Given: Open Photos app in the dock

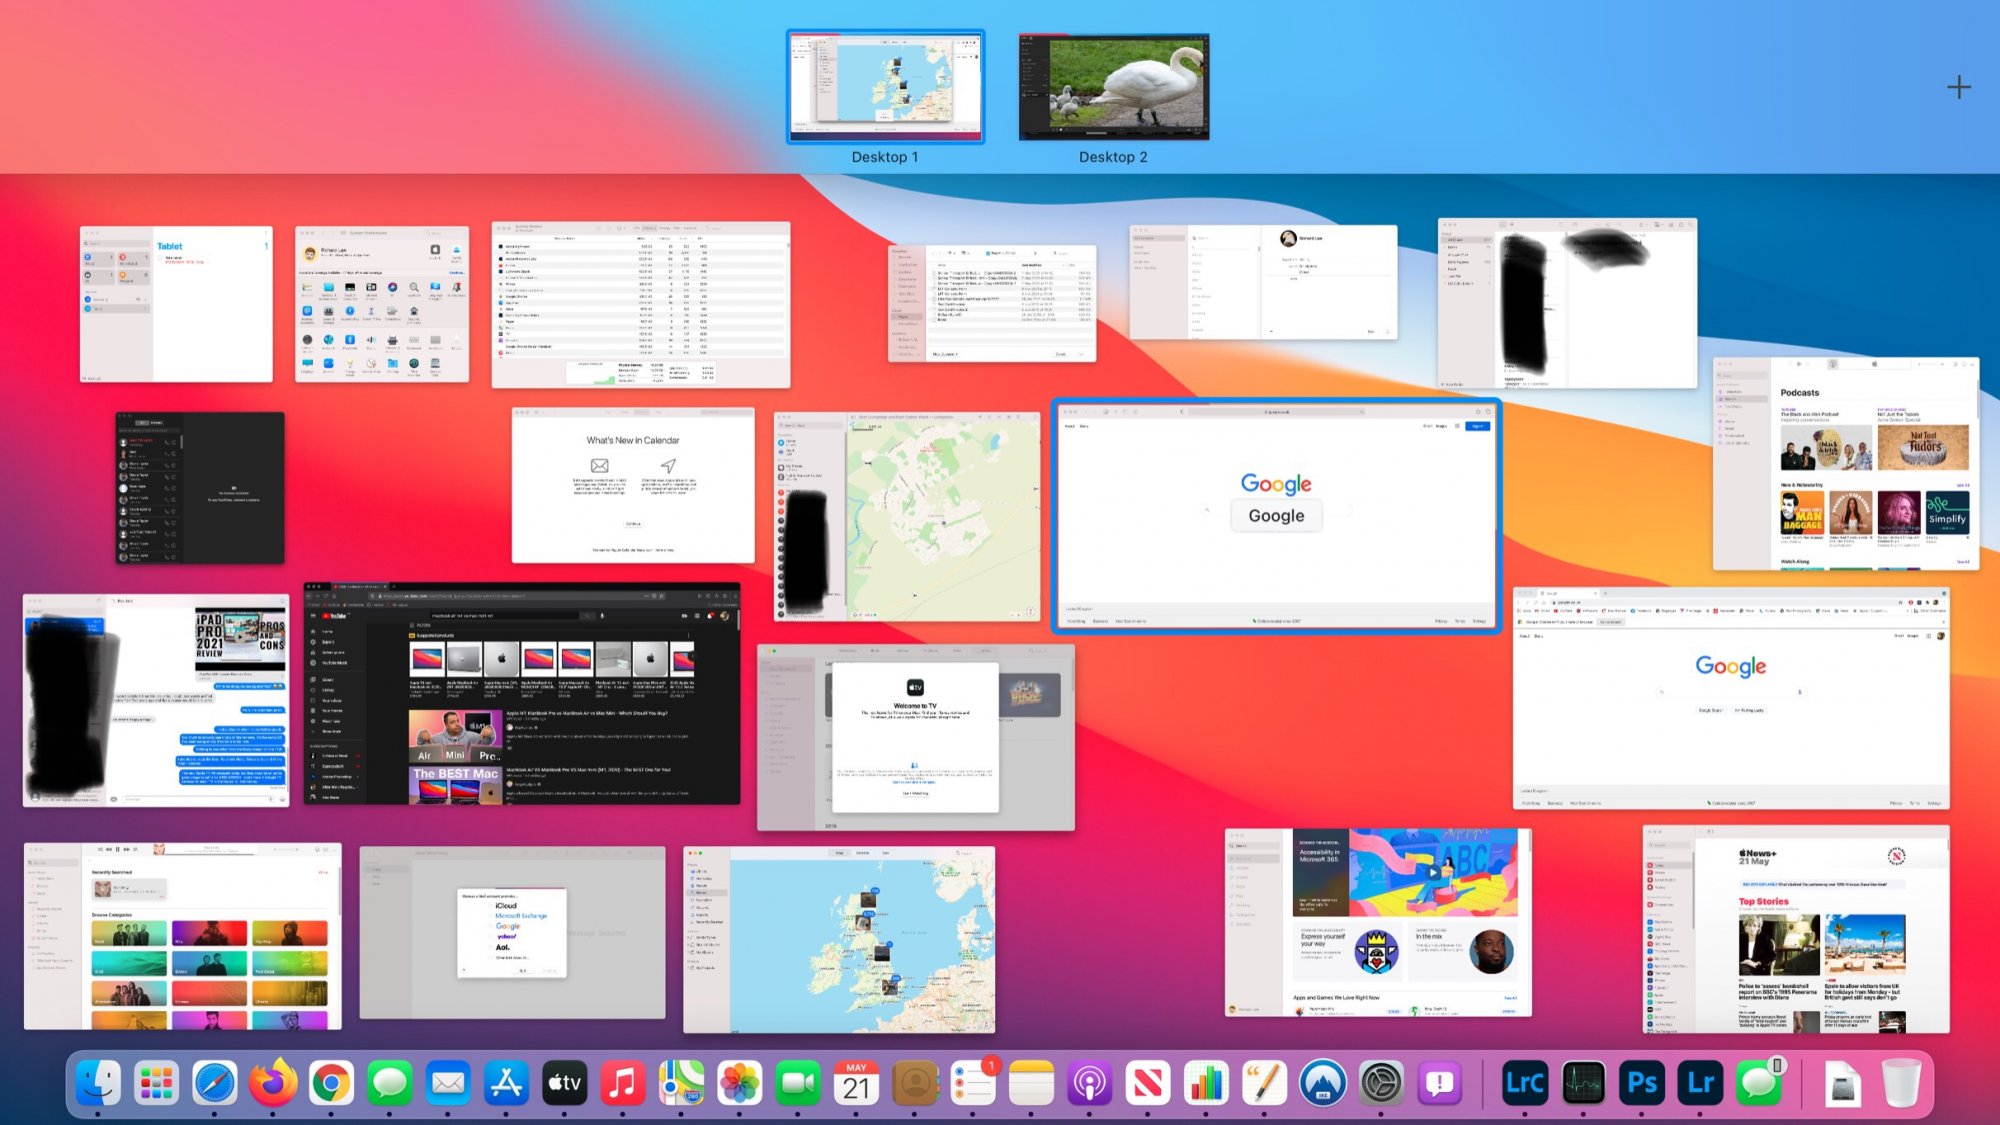Looking at the screenshot, I should tap(739, 1083).
